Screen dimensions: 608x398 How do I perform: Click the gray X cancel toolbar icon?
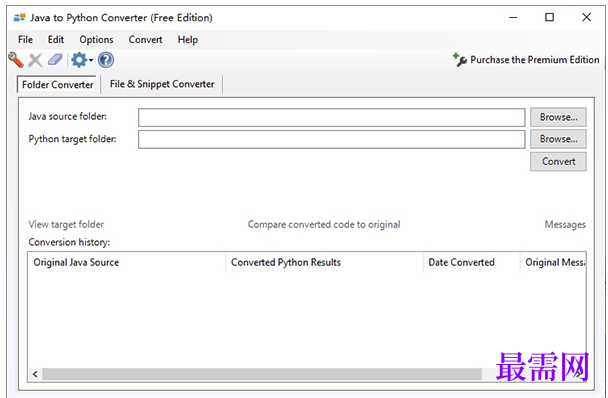(35, 60)
